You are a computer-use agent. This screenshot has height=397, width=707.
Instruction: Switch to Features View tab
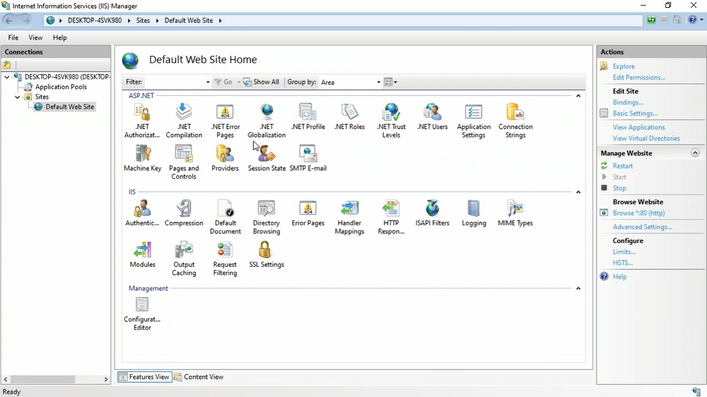pyautogui.click(x=145, y=377)
